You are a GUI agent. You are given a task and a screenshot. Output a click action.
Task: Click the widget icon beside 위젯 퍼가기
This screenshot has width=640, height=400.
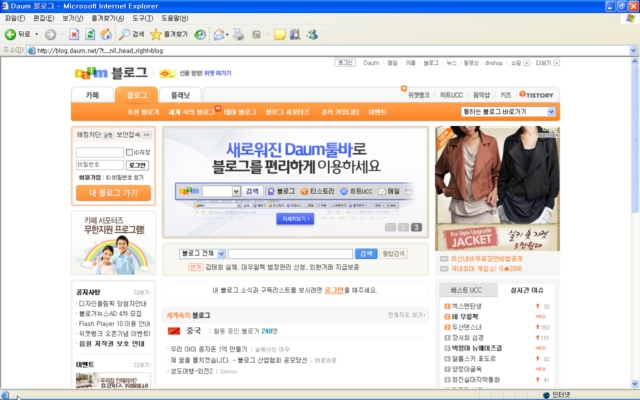pos(167,73)
